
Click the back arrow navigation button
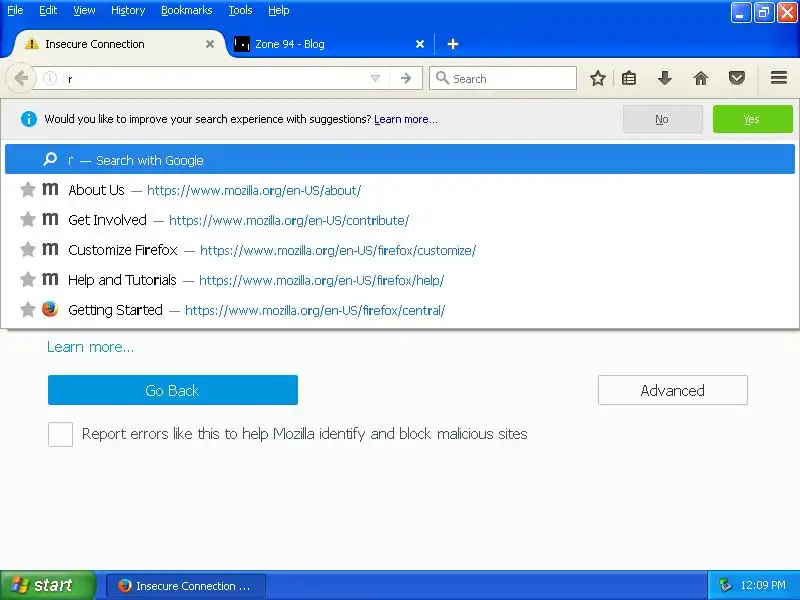coord(21,79)
